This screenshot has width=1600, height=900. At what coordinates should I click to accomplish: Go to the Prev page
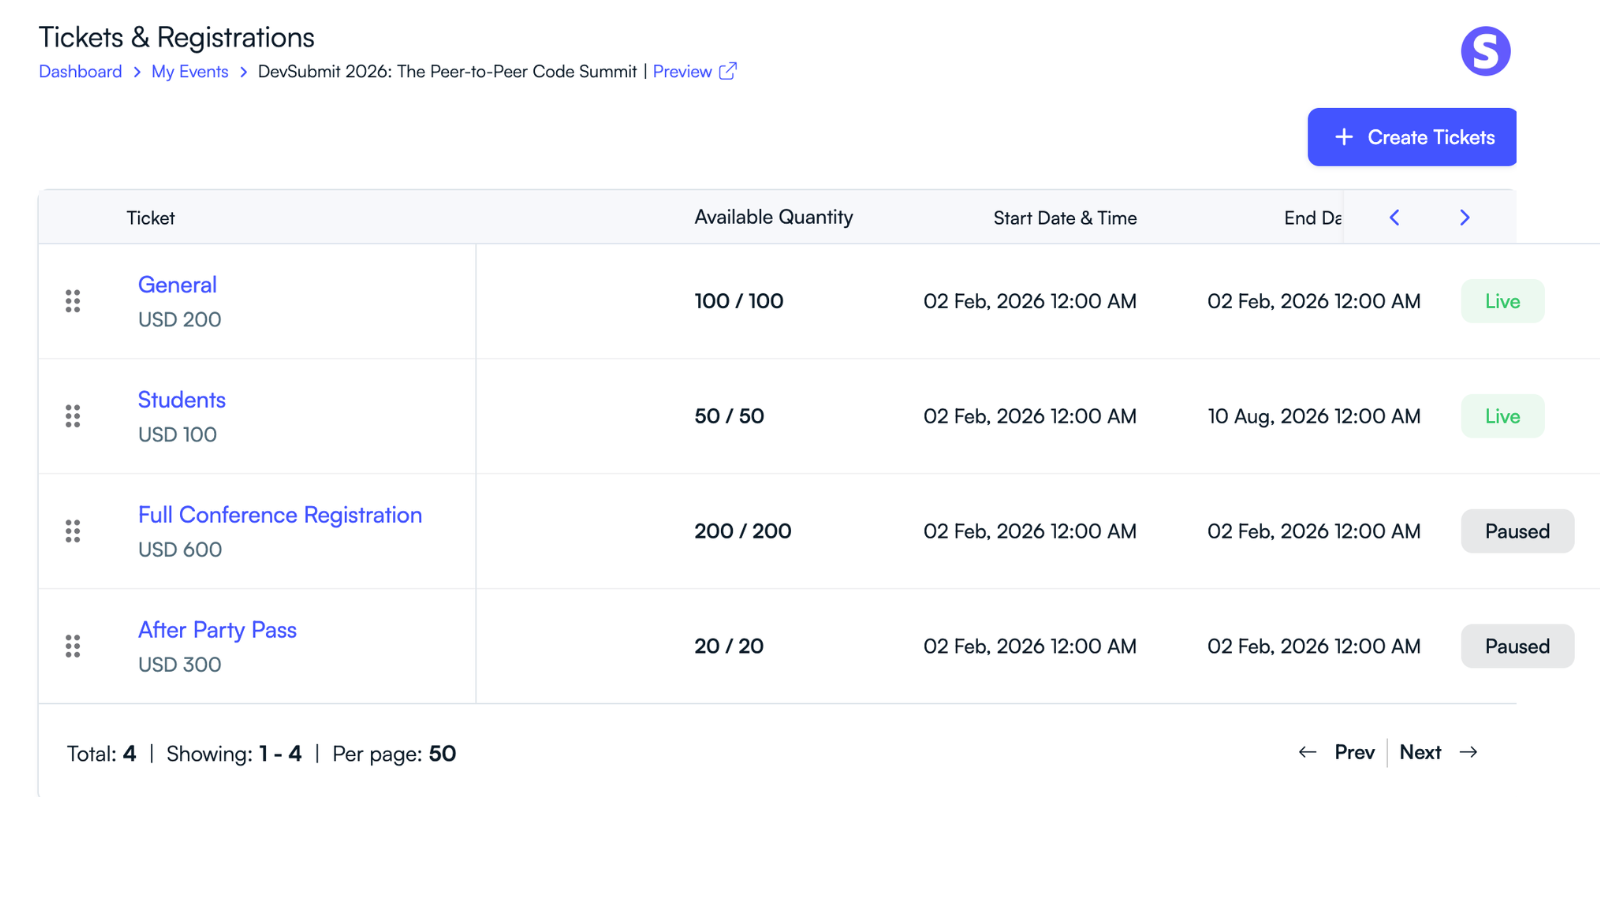pyautogui.click(x=1337, y=752)
